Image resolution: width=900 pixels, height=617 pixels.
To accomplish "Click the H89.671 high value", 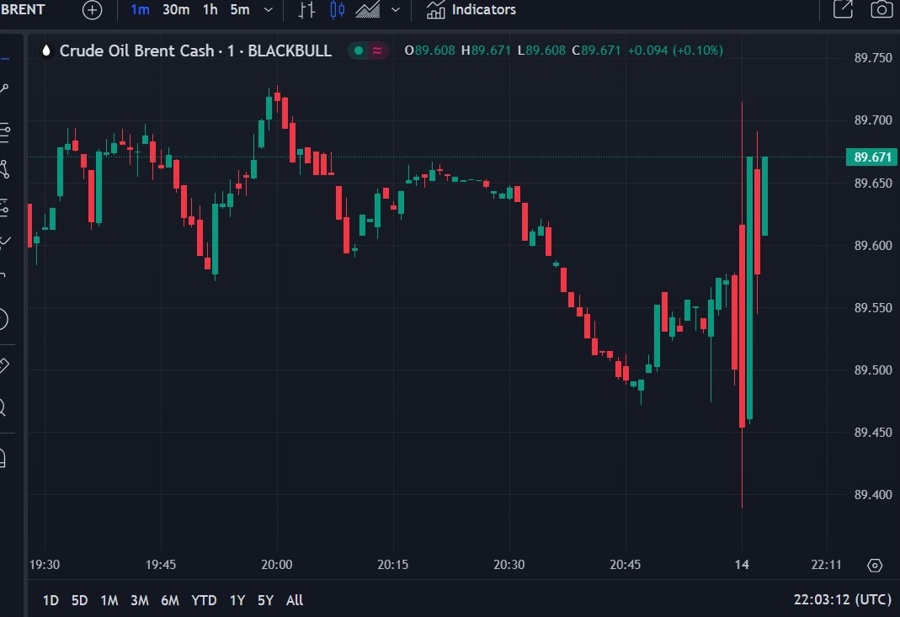I will point(486,51).
